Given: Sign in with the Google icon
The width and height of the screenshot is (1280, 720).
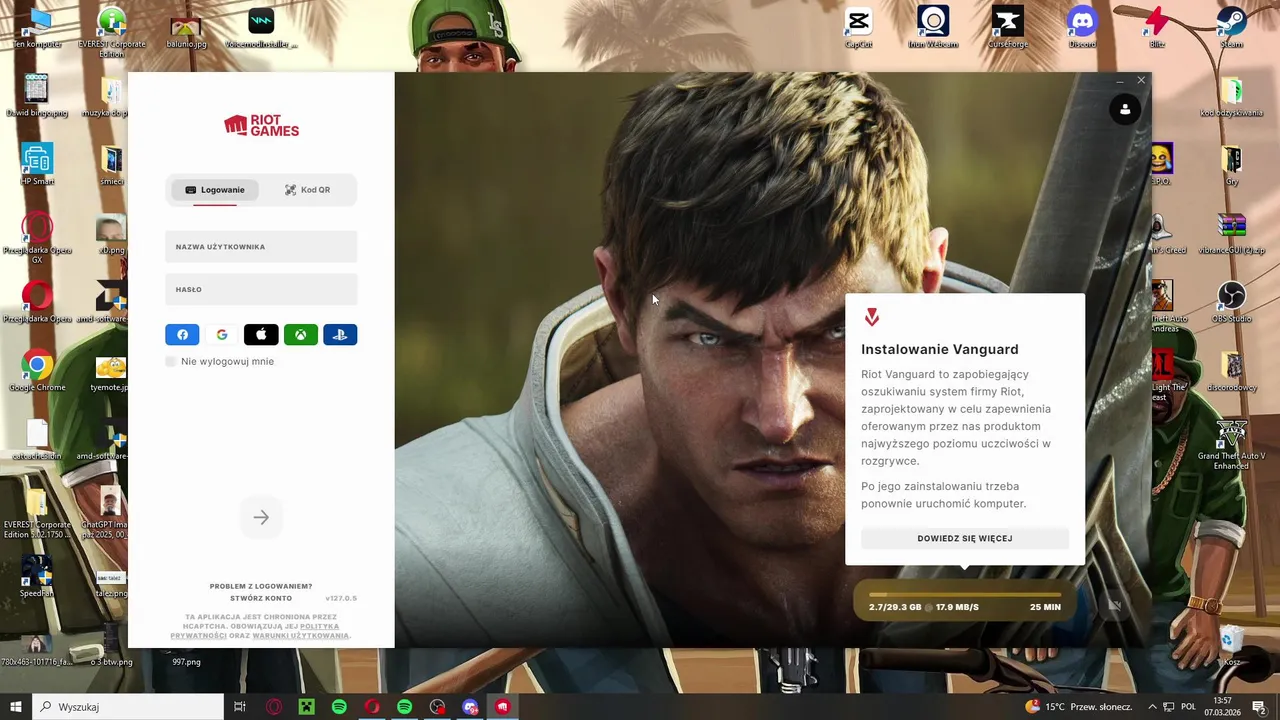Looking at the screenshot, I should (x=222, y=335).
